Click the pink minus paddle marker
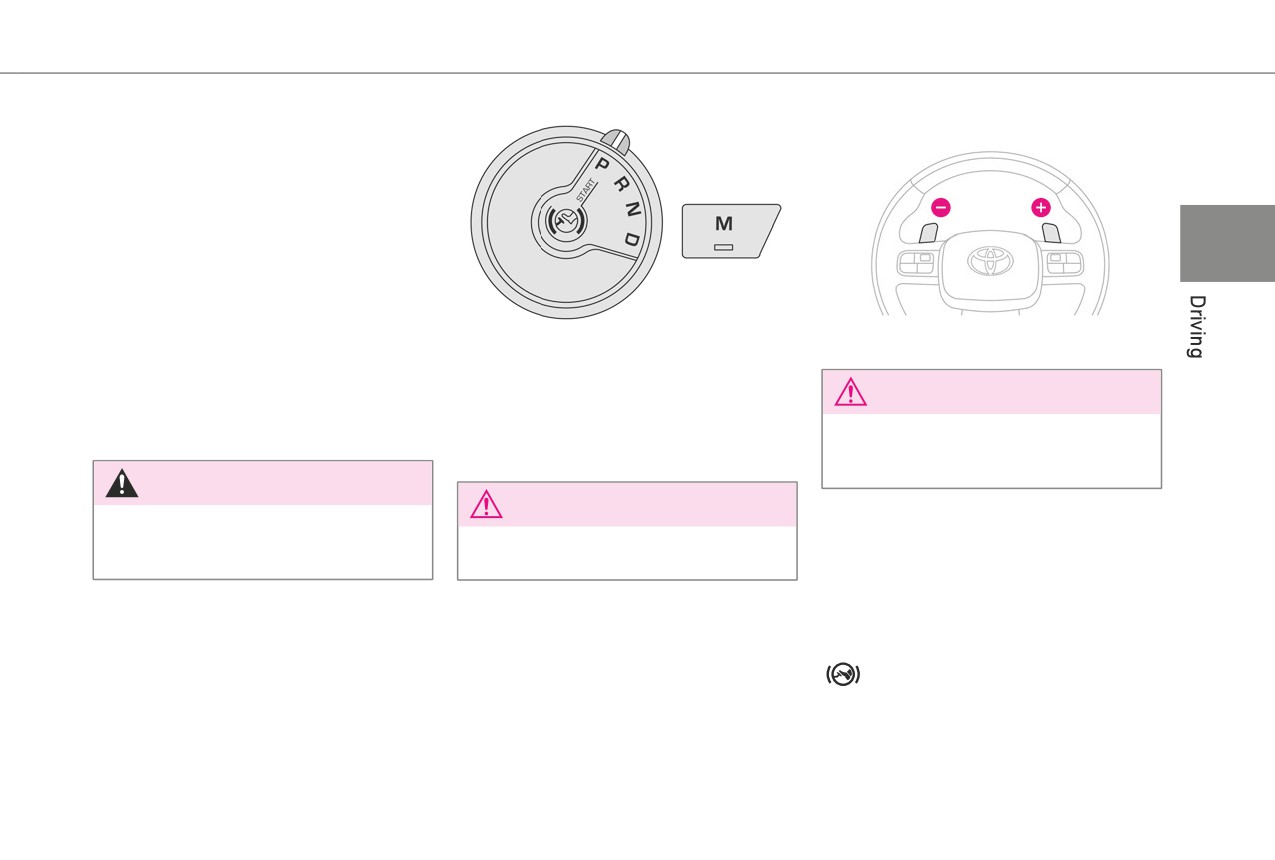 (x=941, y=207)
